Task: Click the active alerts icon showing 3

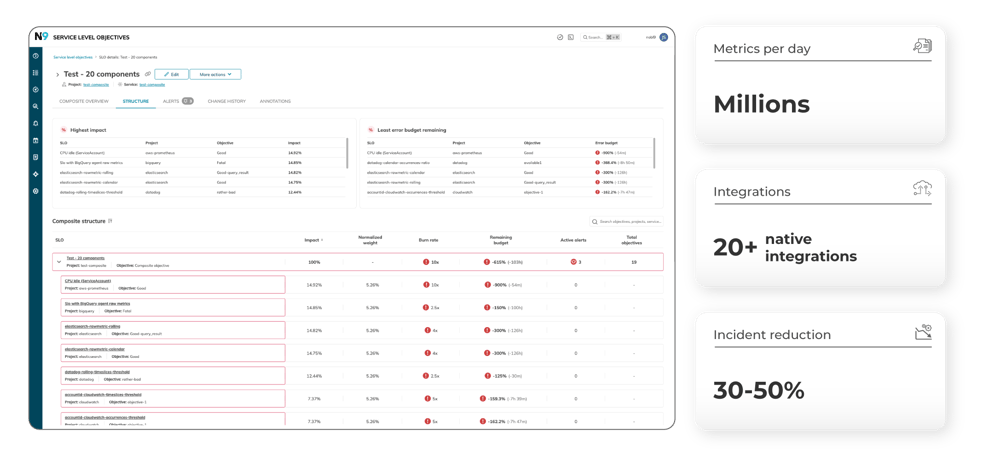Action: (573, 262)
